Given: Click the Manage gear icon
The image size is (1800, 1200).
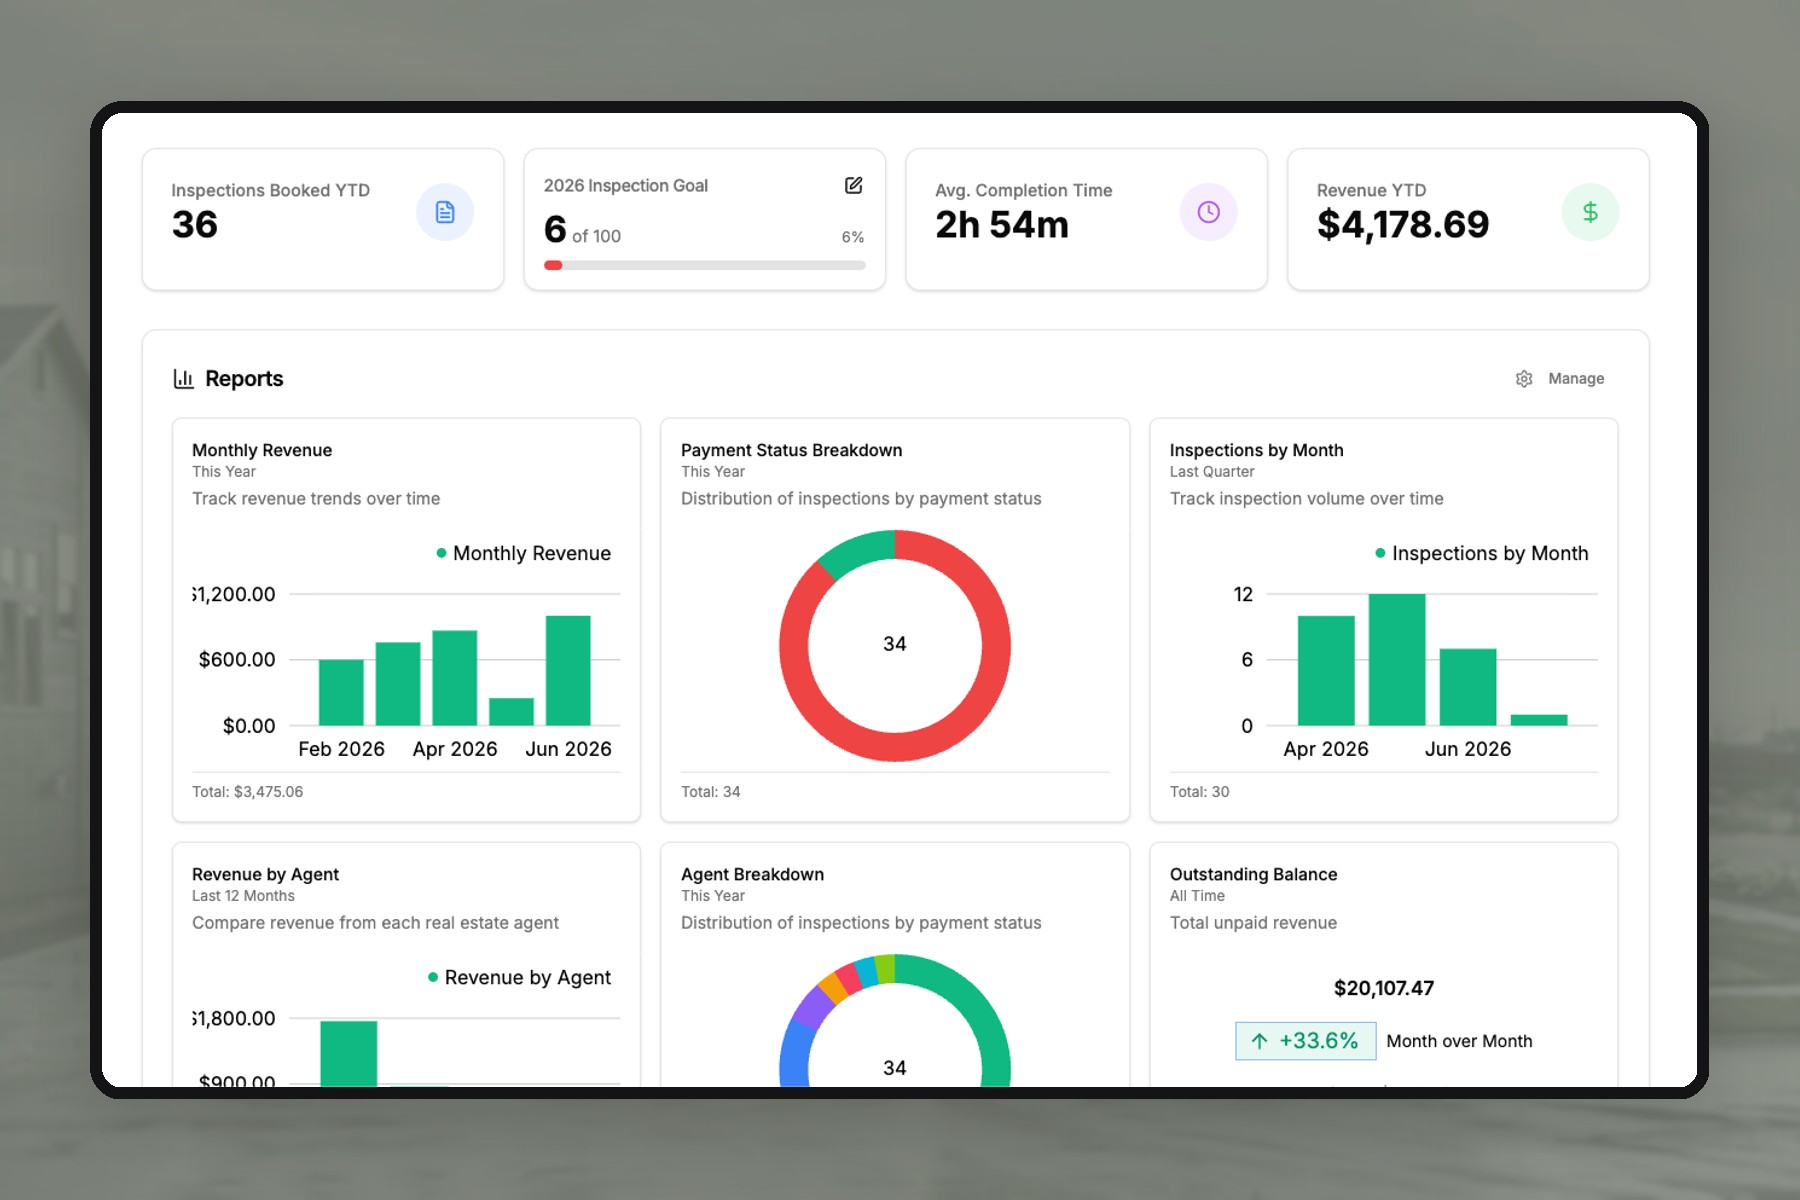Looking at the screenshot, I should click(x=1523, y=379).
